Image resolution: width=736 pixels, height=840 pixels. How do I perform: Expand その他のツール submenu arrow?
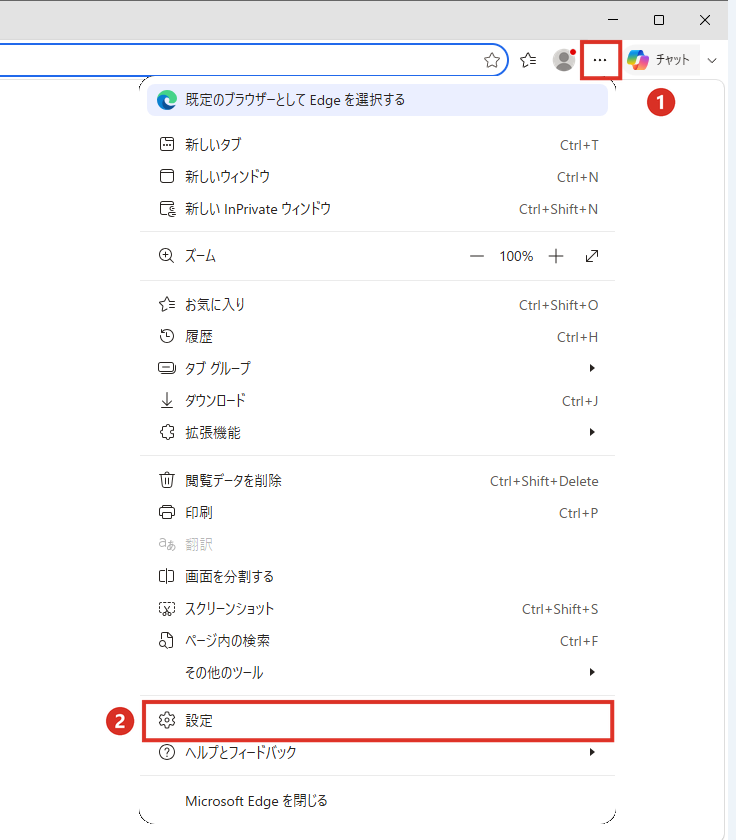coord(592,672)
